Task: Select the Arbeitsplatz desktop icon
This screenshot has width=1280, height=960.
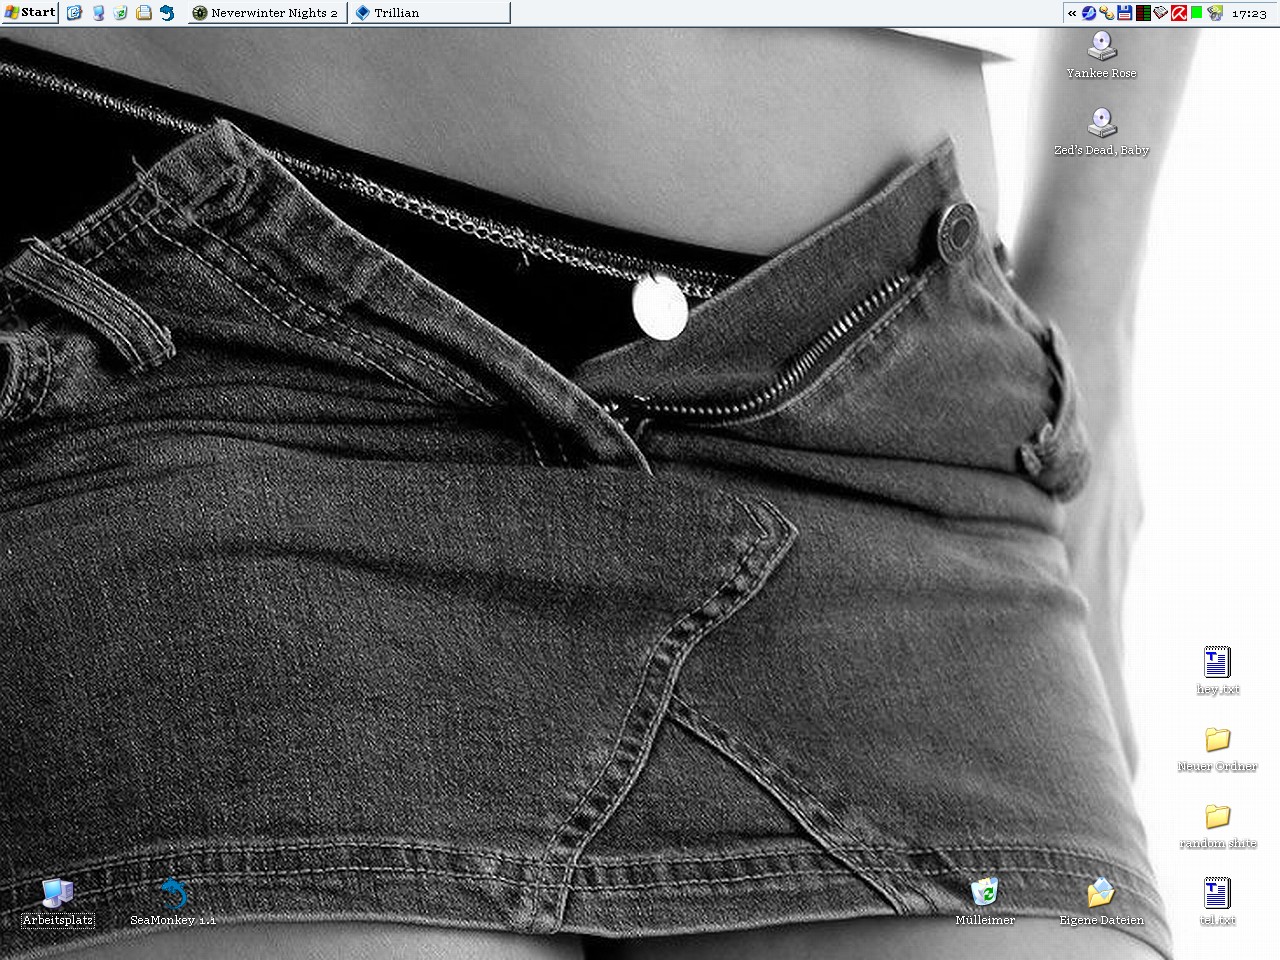Action: (58, 893)
